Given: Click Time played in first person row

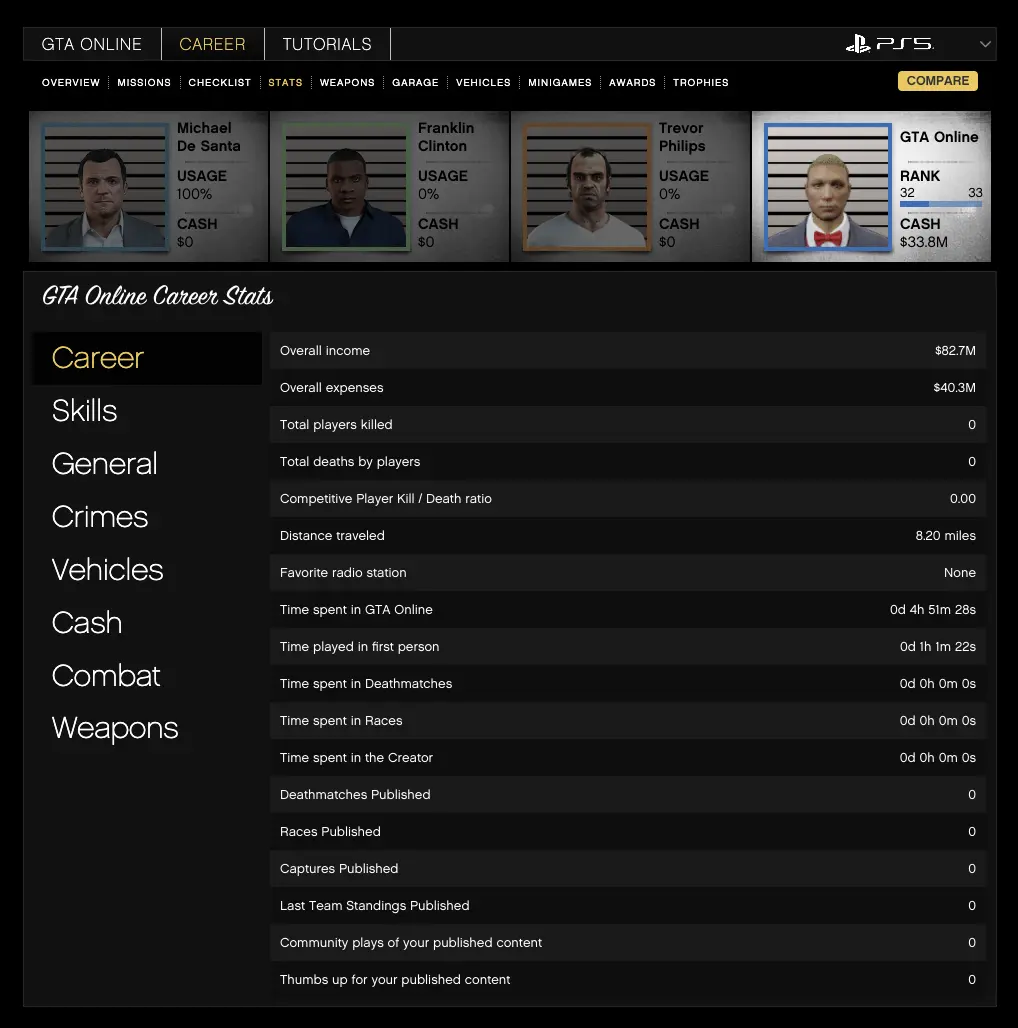Looking at the screenshot, I should tap(627, 647).
